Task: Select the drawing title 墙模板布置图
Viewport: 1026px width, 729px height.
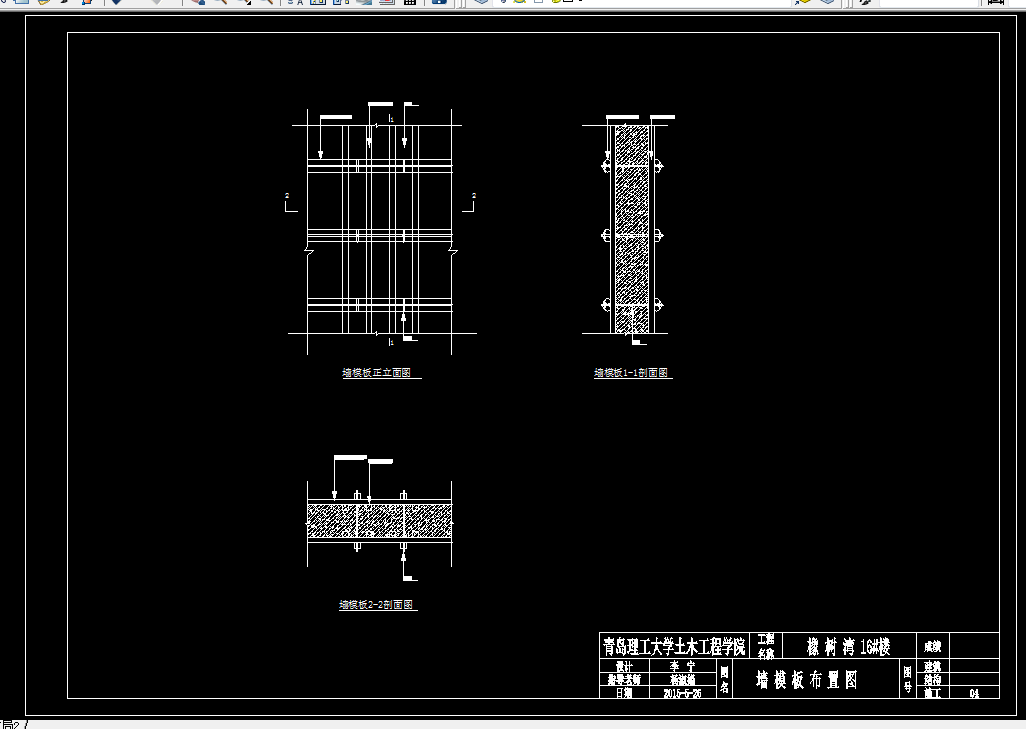Action: 806,680
